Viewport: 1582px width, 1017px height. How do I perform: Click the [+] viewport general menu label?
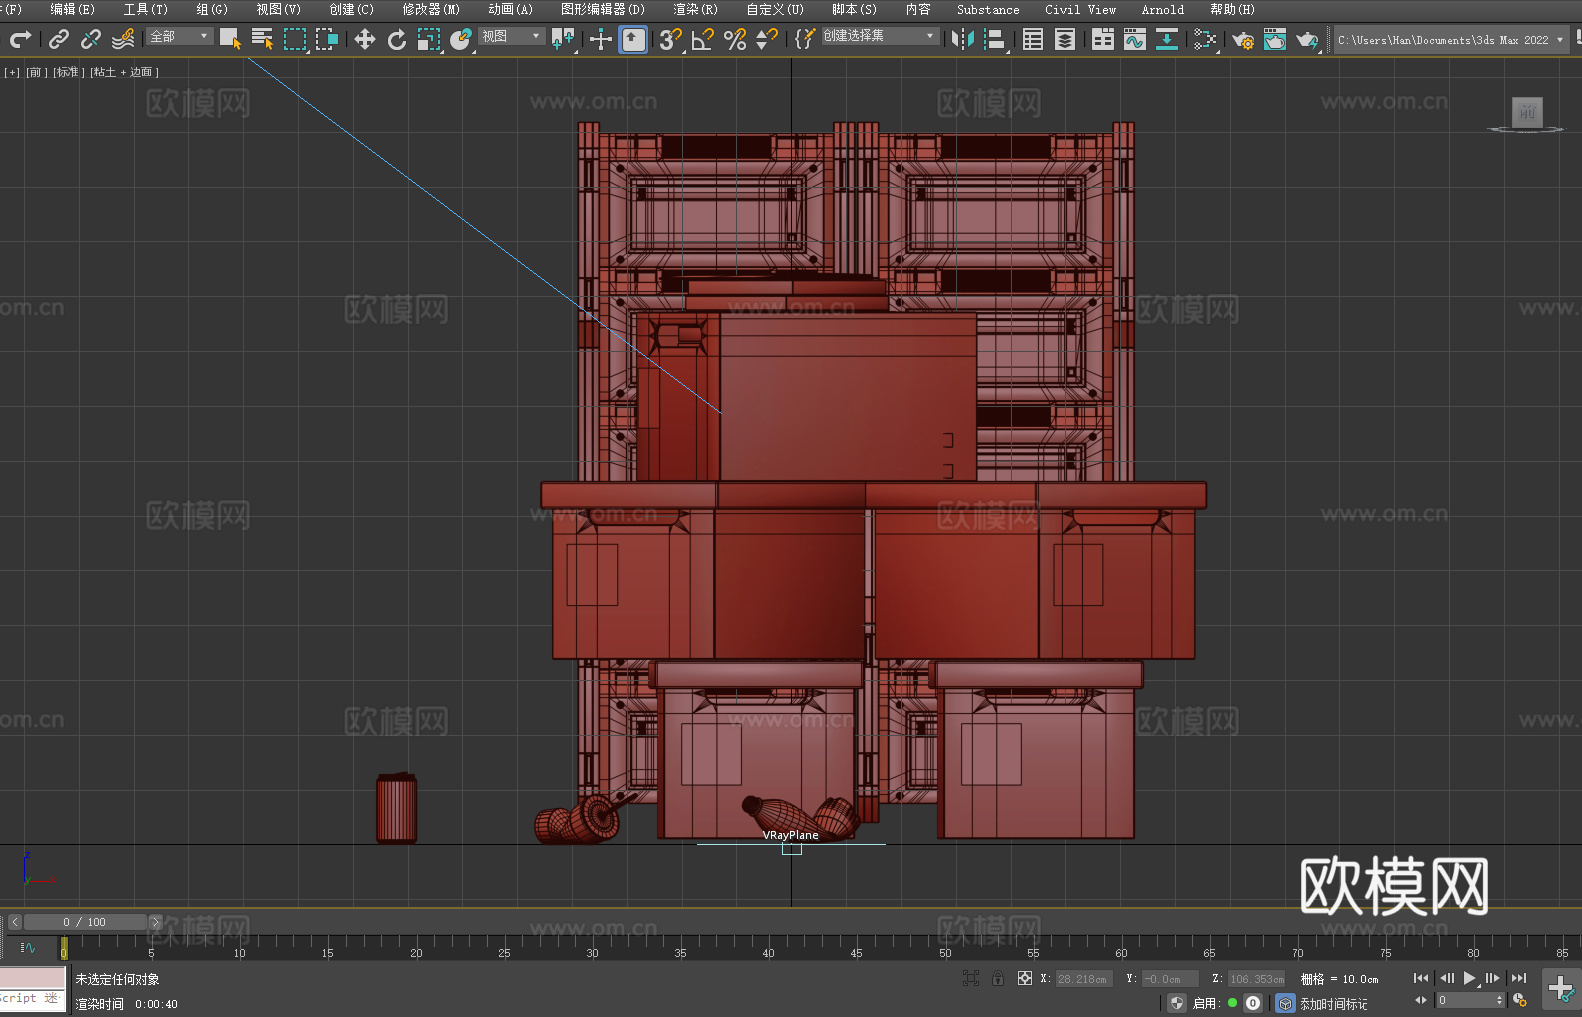12,72
